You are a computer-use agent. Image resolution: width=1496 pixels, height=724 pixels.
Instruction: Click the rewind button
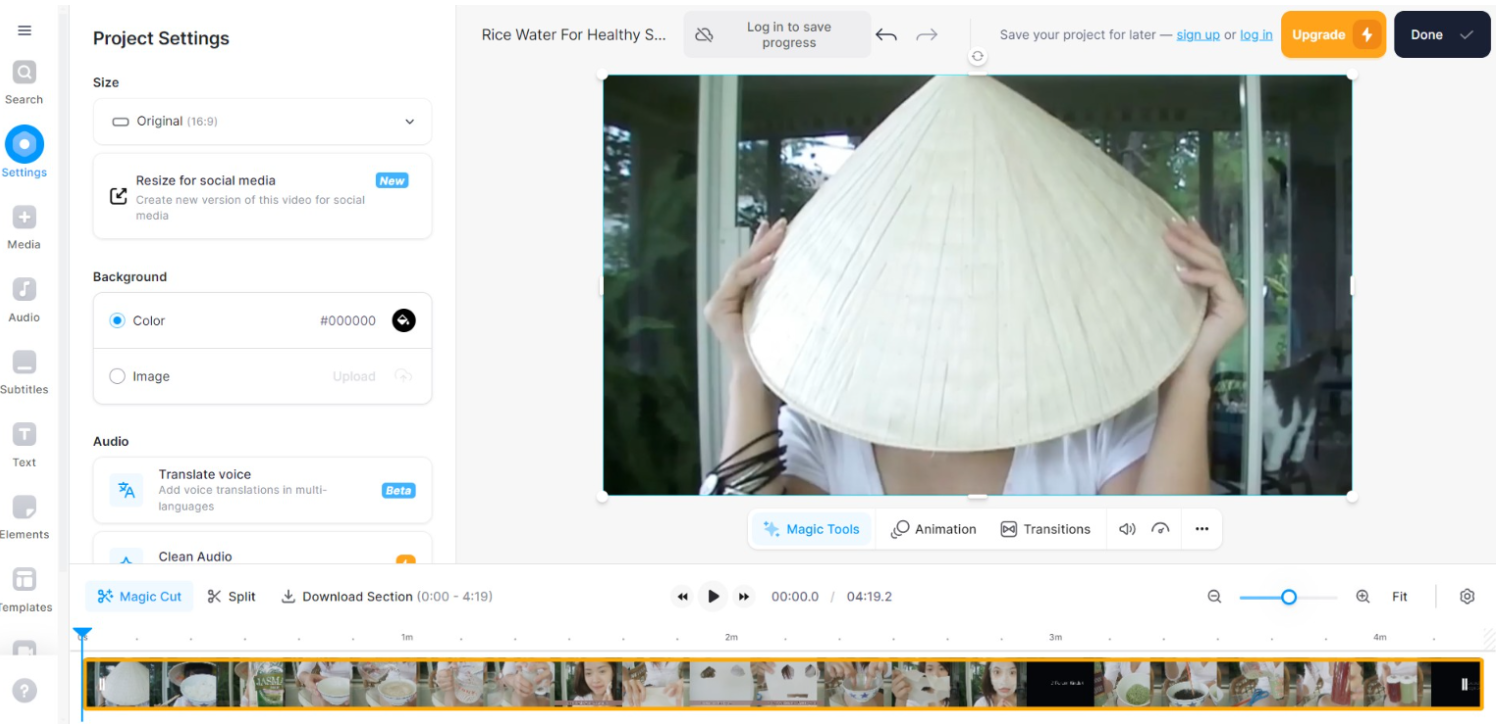pyautogui.click(x=682, y=597)
